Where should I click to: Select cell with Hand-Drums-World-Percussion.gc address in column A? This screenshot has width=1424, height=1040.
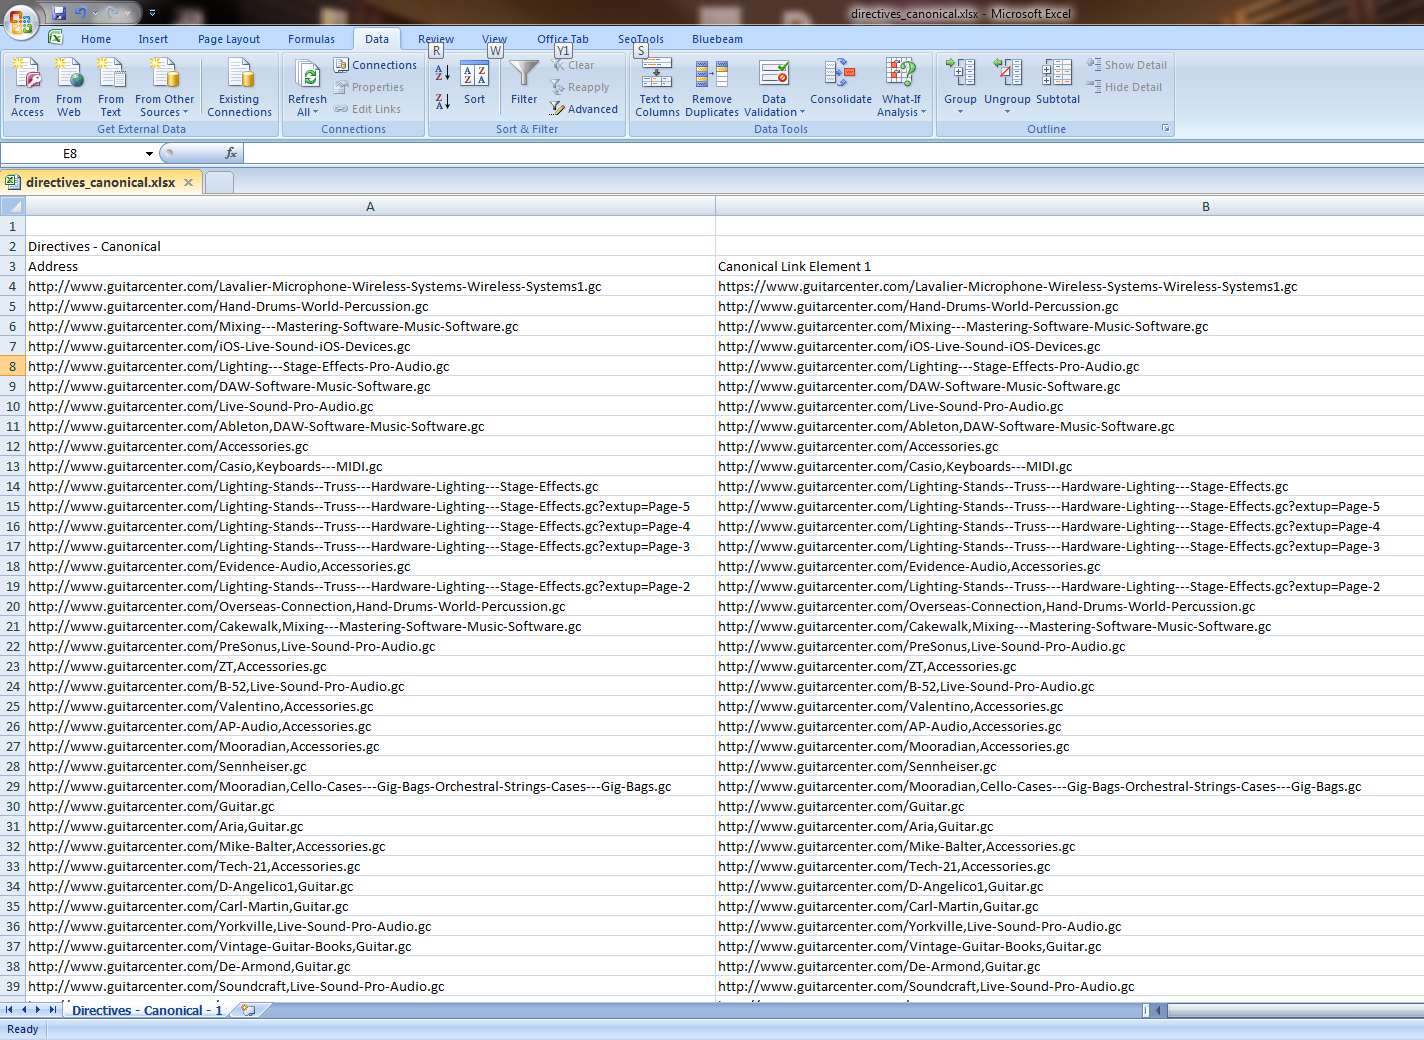[370, 306]
